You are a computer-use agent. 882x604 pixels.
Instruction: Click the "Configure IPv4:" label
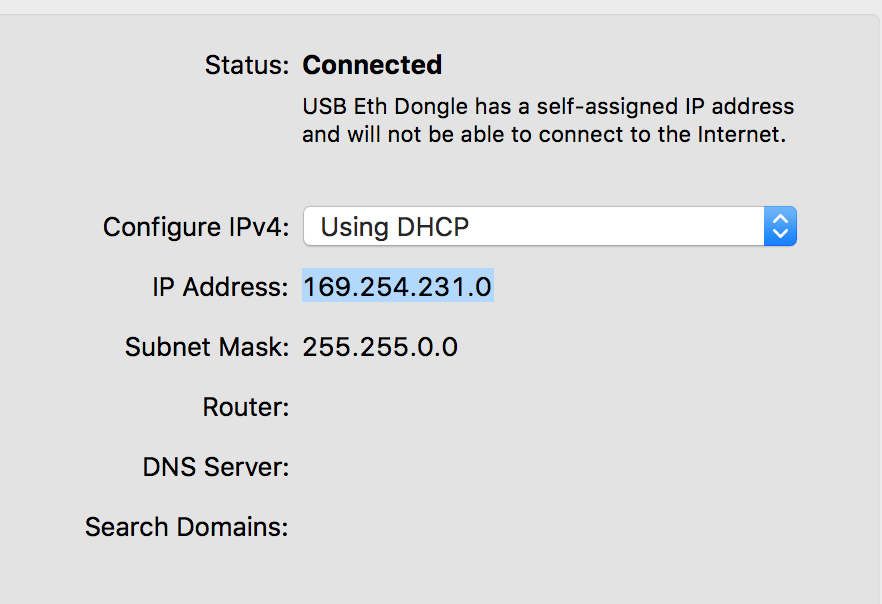click(x=196, y=227)
